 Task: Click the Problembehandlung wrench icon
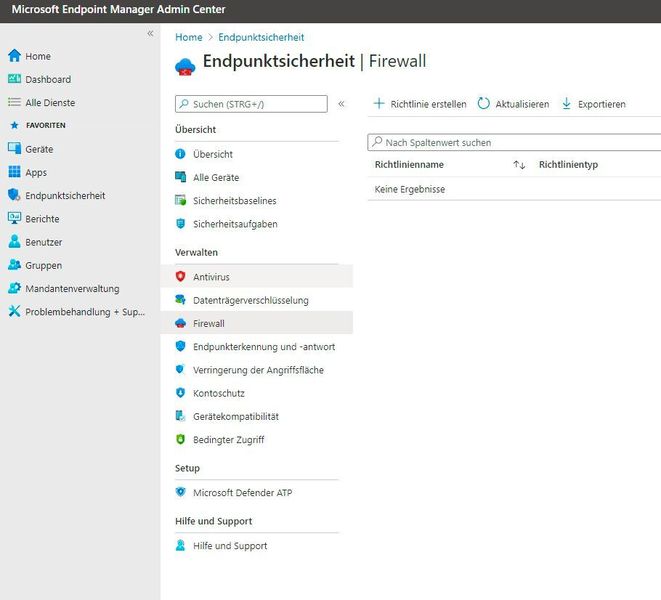pyautogui.click(x=14, y=311)
